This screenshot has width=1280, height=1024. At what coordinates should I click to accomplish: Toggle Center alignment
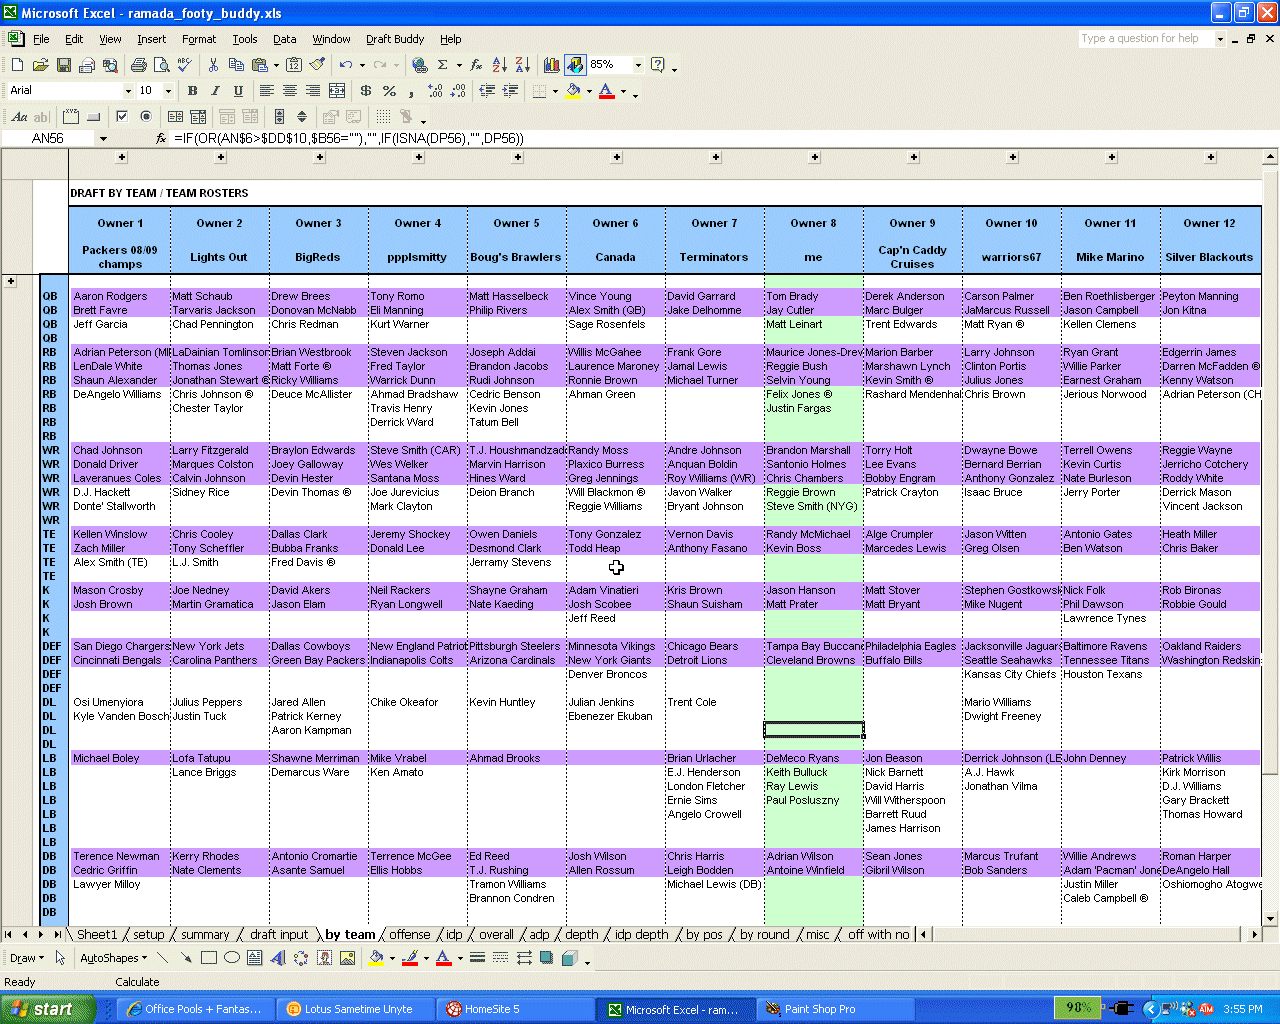290,91
